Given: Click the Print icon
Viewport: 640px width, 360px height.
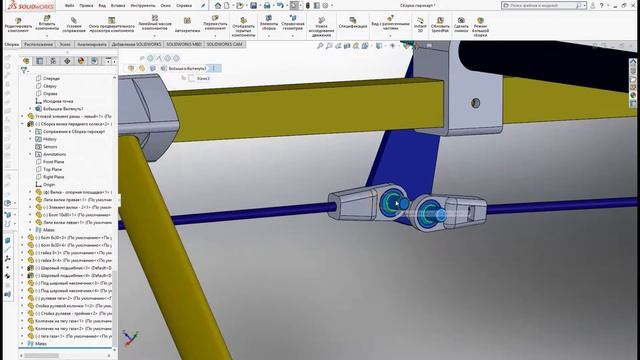Looking at the screenshot, I should coord(267,5).
